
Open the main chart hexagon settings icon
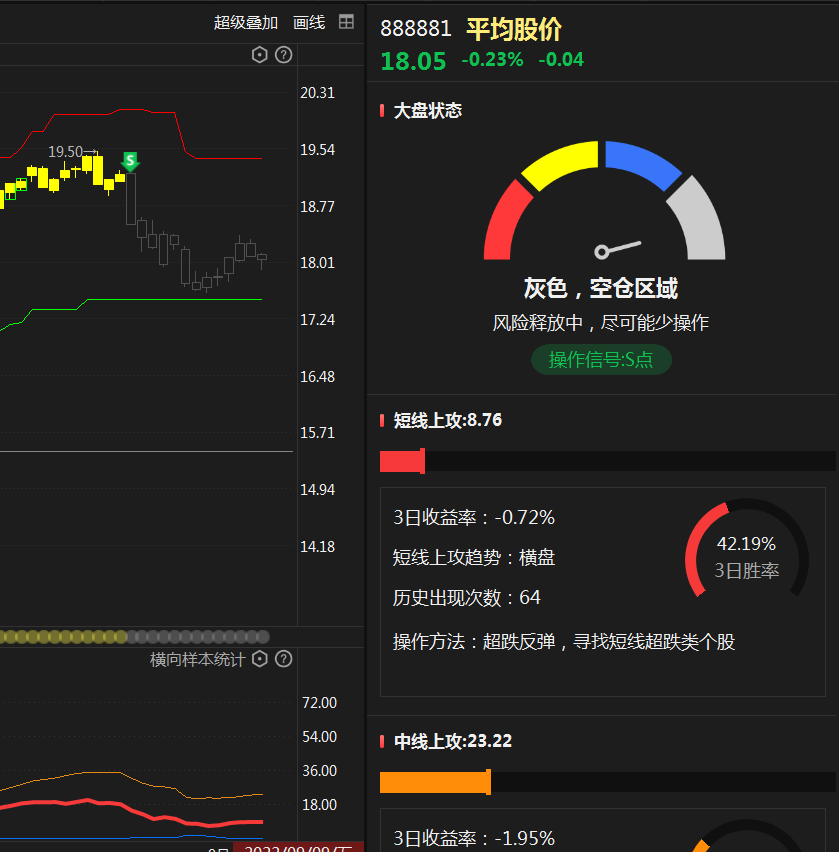coord(260,55)
